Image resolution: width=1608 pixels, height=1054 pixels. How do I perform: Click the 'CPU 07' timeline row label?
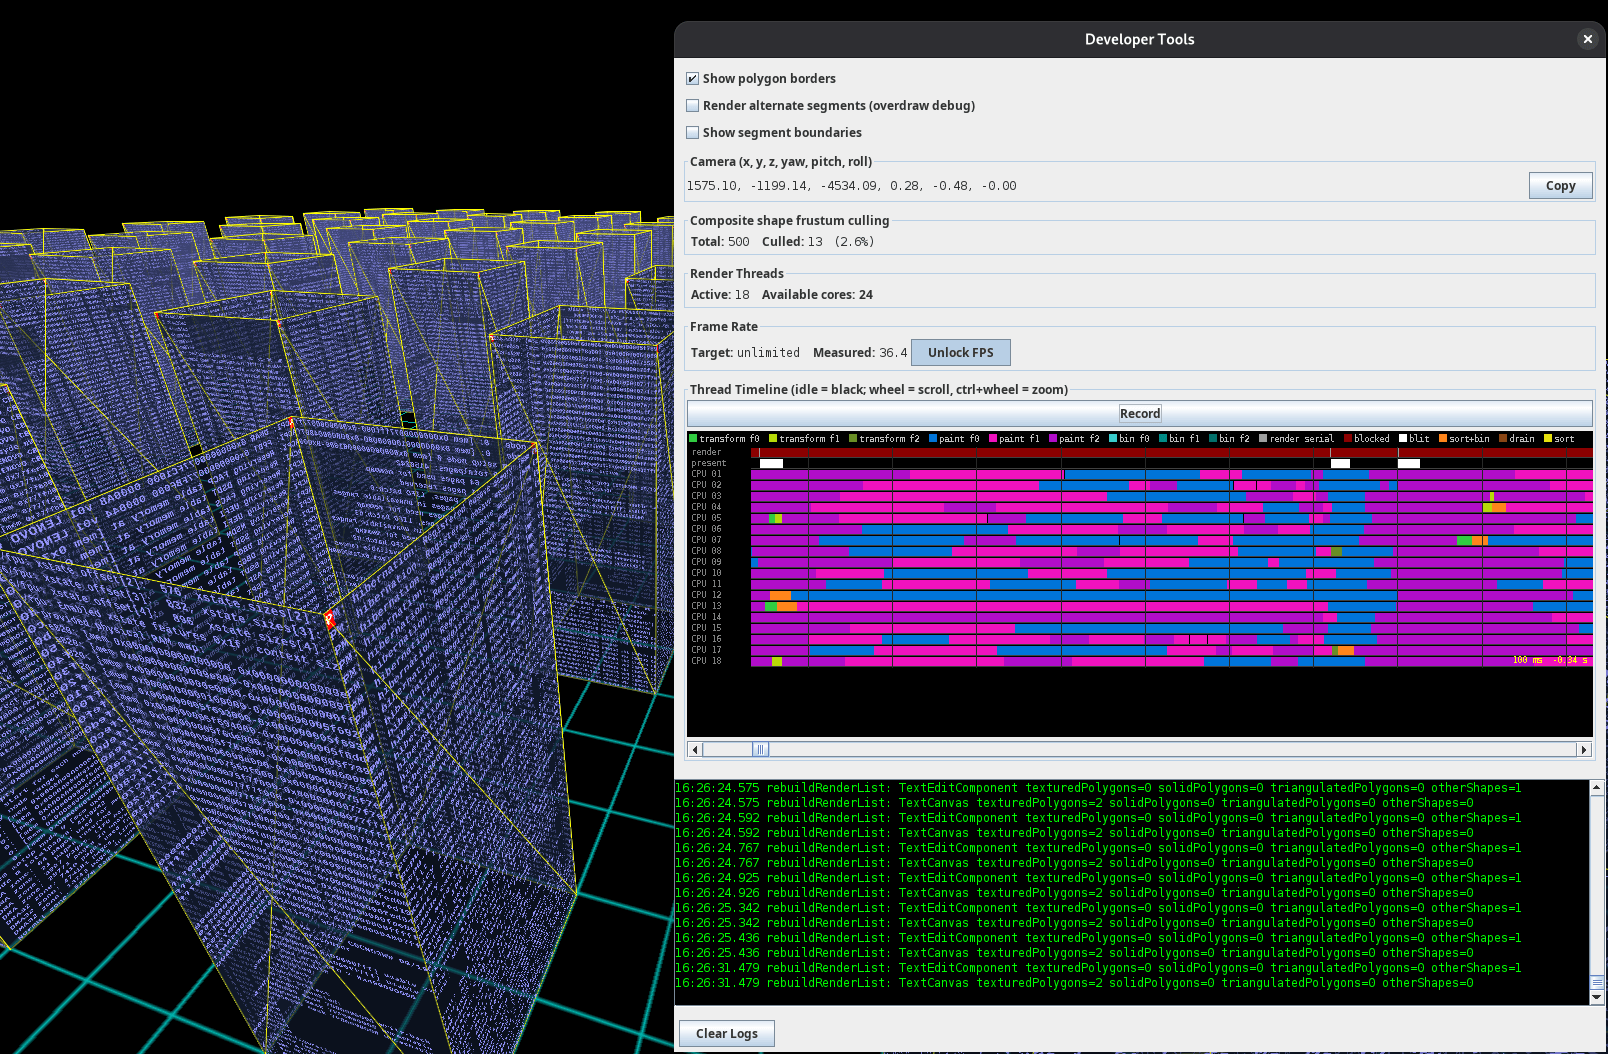pos(706,540)
